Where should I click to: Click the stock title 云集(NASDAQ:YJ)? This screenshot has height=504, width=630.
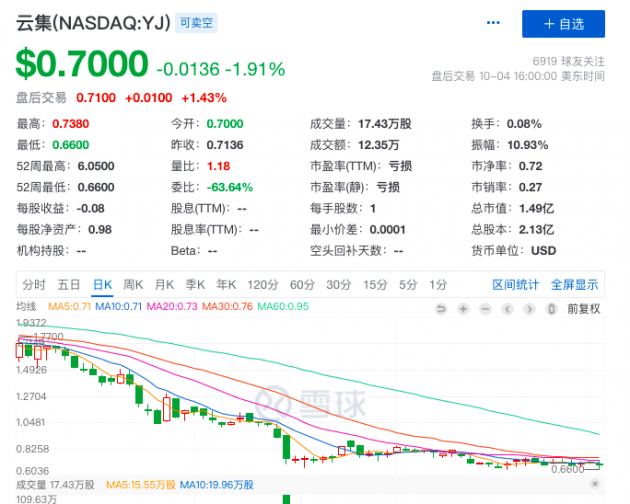[93, 23]
